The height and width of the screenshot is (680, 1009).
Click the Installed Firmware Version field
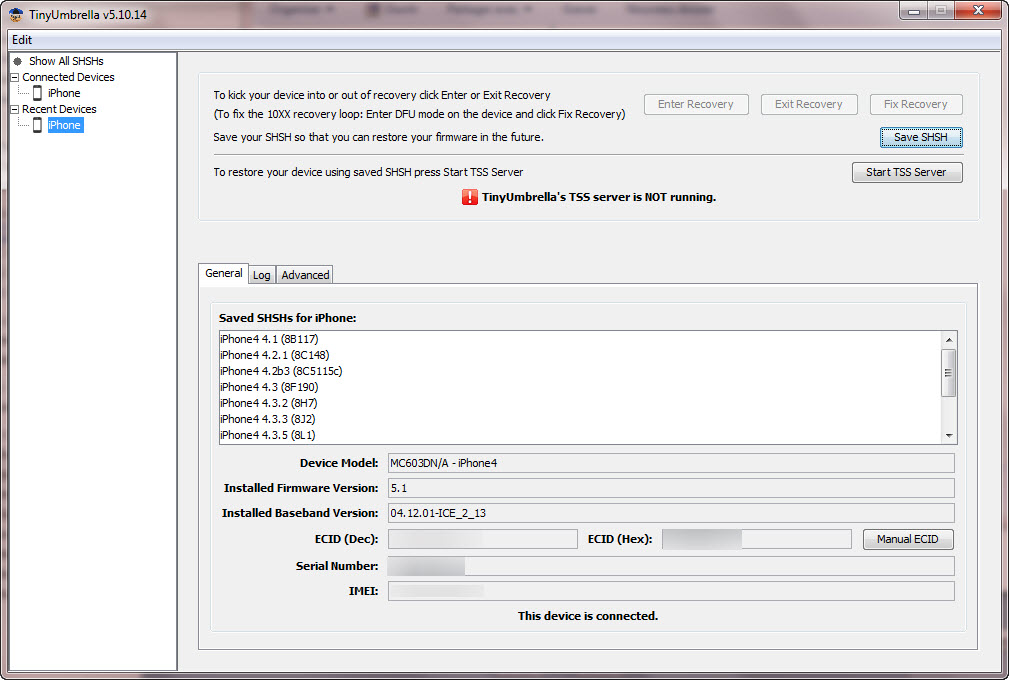(671, 488)
